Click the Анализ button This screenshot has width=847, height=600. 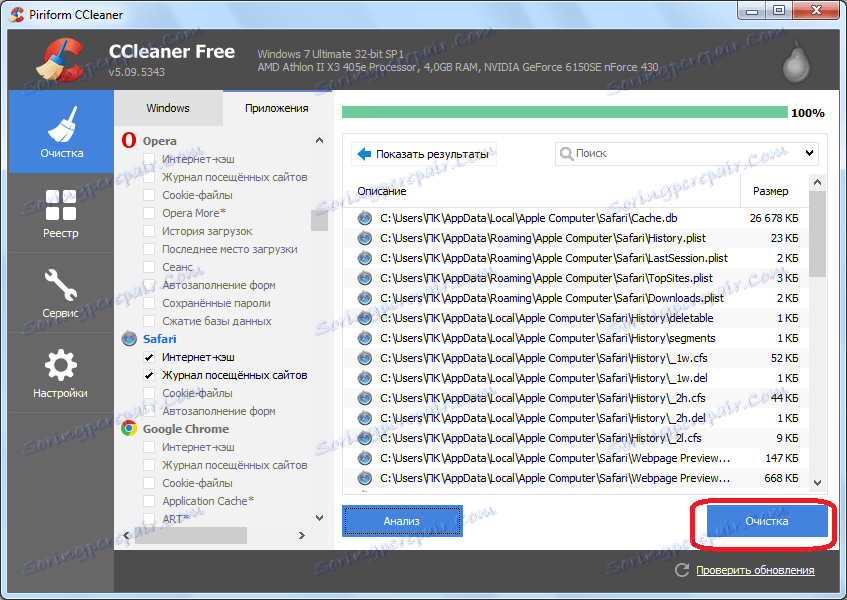pyautogui.click(x=402, y=521)
